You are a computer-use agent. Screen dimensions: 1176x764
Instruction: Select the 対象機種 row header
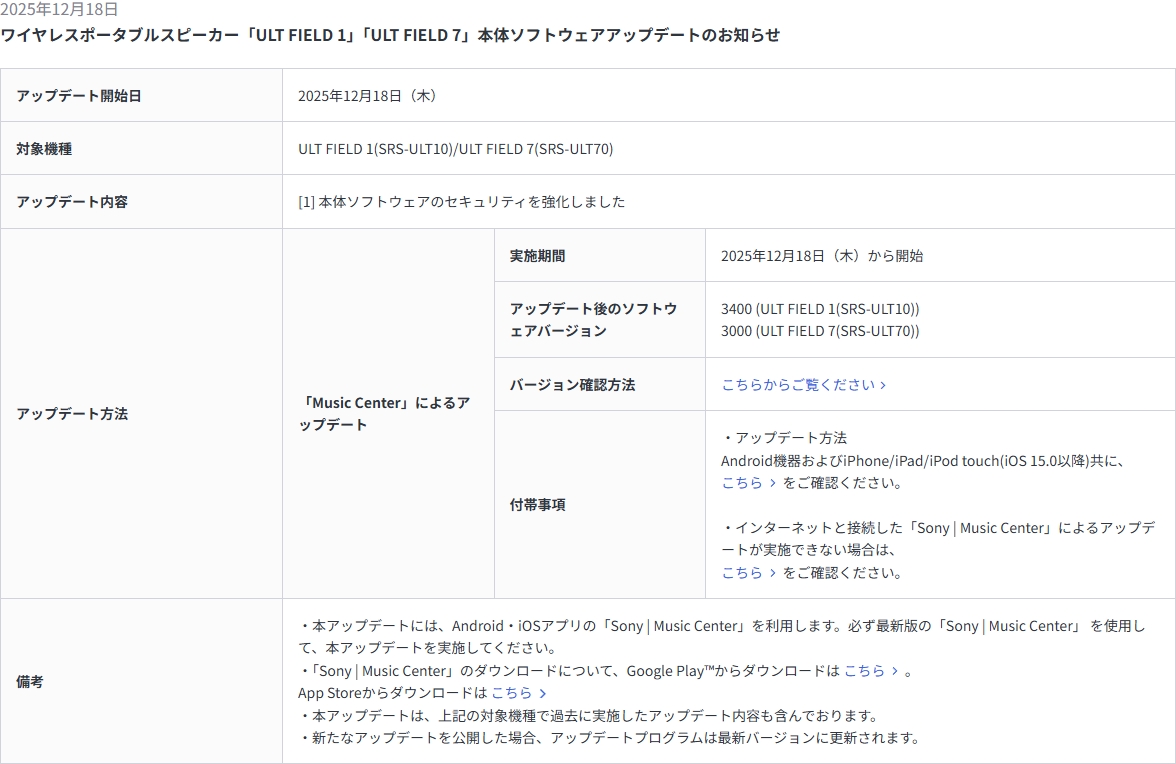[44, 149]
